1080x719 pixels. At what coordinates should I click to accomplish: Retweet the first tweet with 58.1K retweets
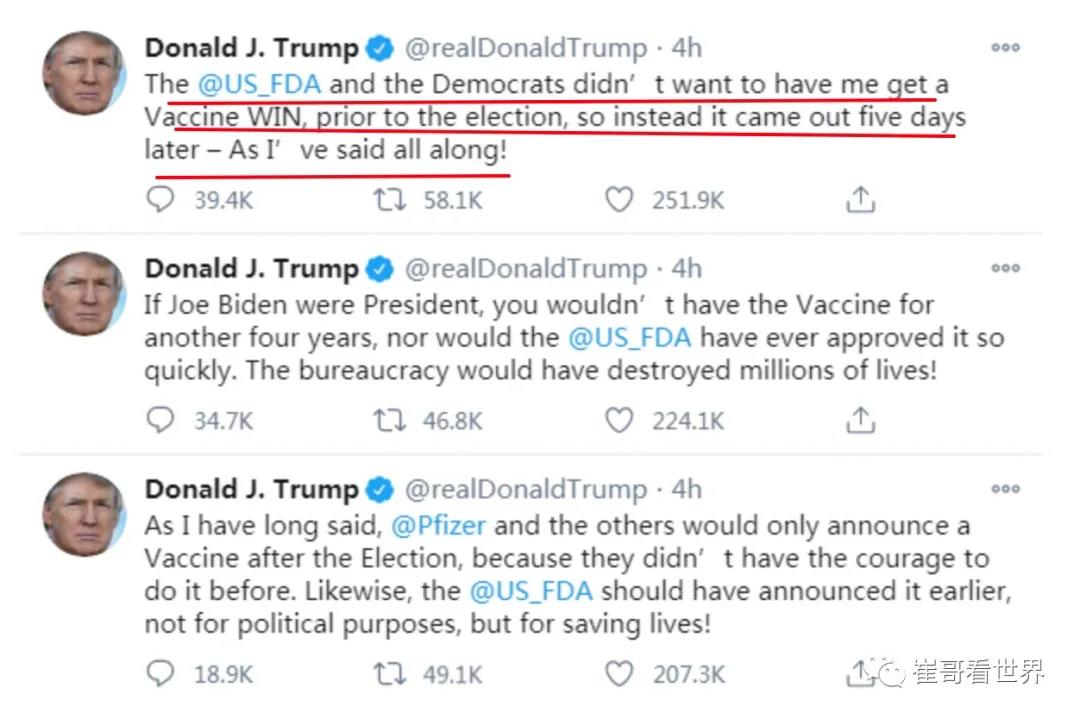[389, 200]
